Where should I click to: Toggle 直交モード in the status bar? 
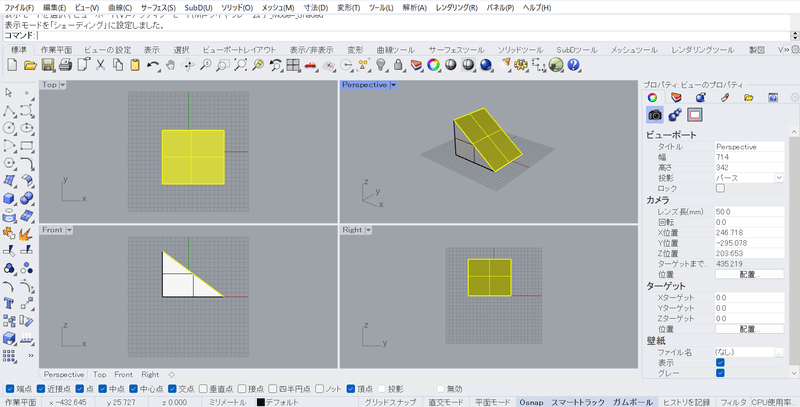pos(445,402)
